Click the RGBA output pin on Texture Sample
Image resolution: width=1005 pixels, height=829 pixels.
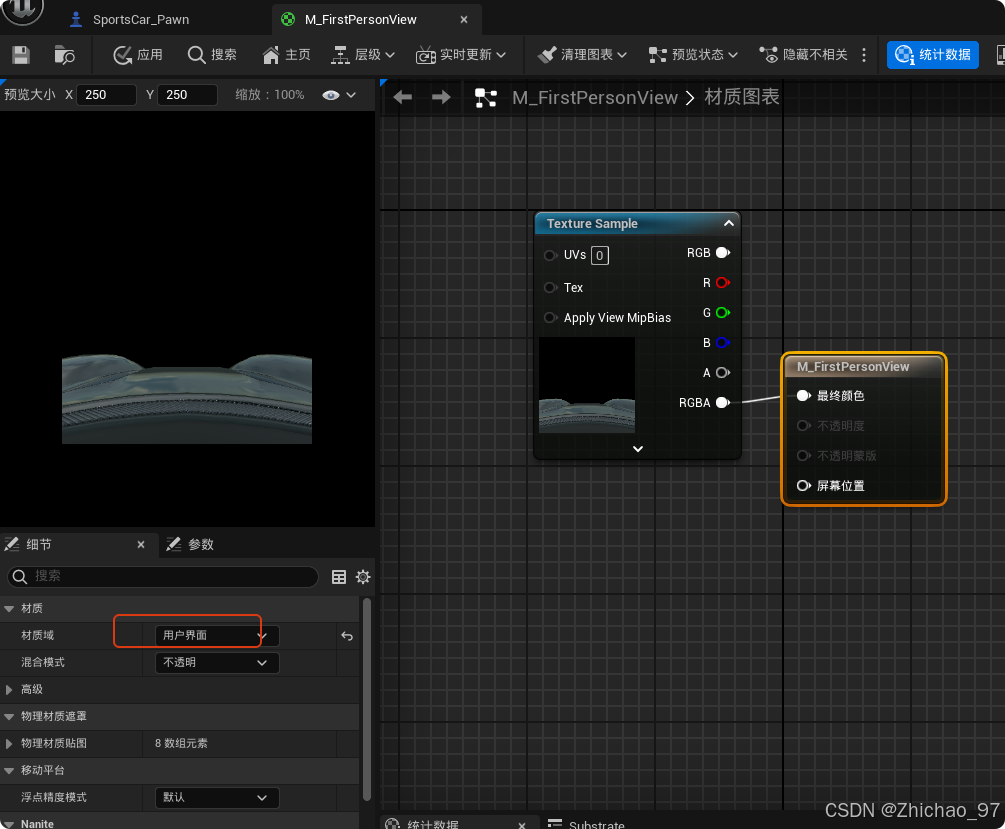coord(722,403)
